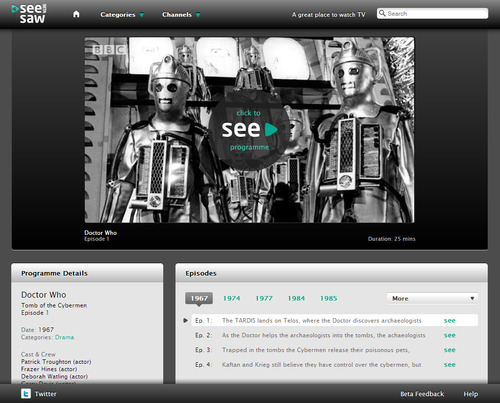The width and height of the screenshot is (500, 403).
Task: Click the 'A great place to watch TV' tagline
Action: click(x=329, y=15)
